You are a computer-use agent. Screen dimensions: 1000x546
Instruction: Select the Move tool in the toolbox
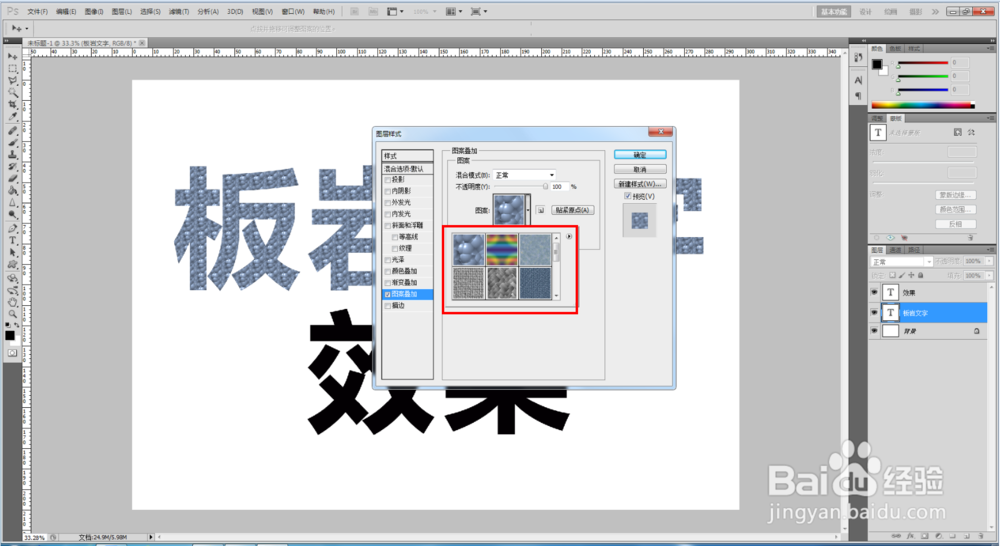tap(12, 56)
